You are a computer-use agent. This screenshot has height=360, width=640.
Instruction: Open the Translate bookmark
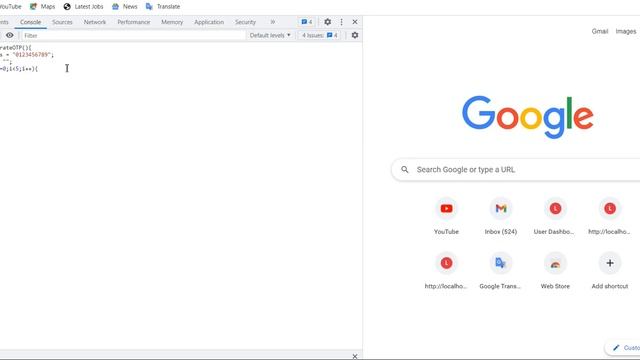click(x=163, y=7)
